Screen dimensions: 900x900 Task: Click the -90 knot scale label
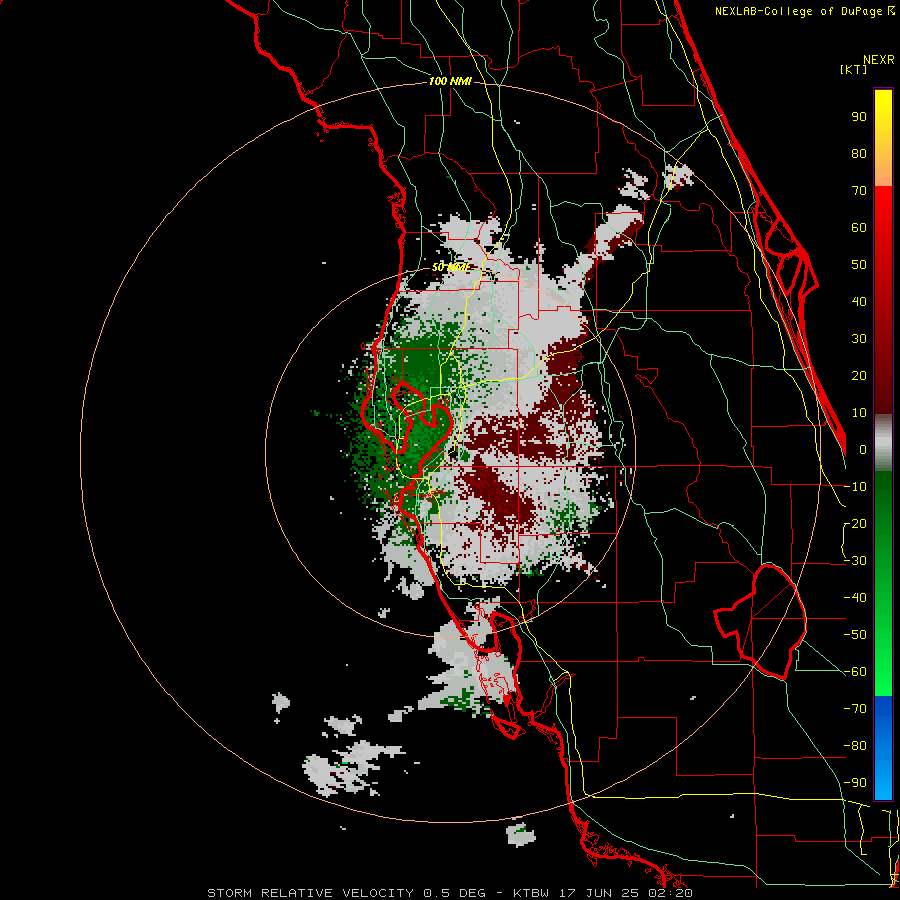click(x=855, y=783)
